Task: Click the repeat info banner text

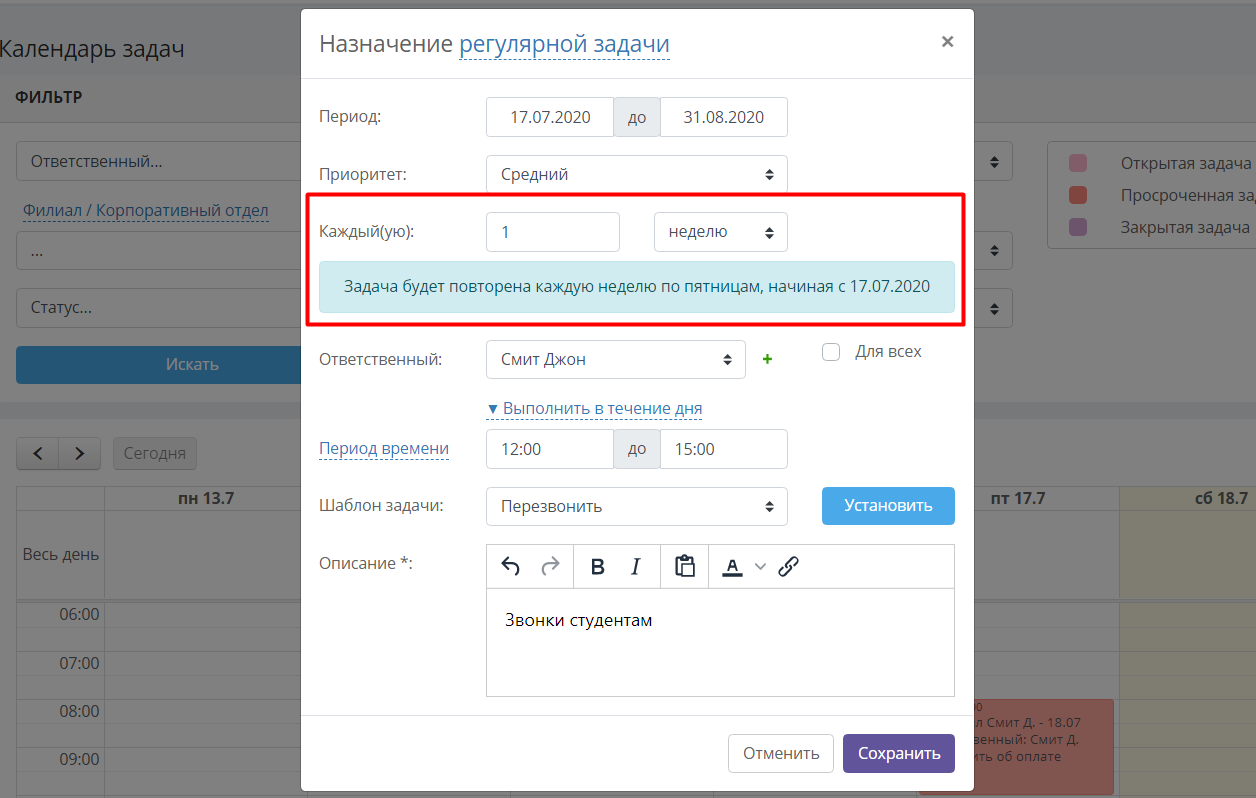Action: click(x=637, y=287)
